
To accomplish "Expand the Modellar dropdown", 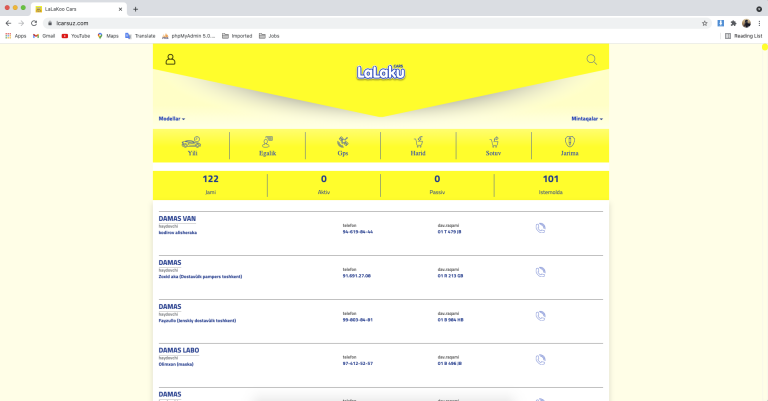I will (172, 118).
